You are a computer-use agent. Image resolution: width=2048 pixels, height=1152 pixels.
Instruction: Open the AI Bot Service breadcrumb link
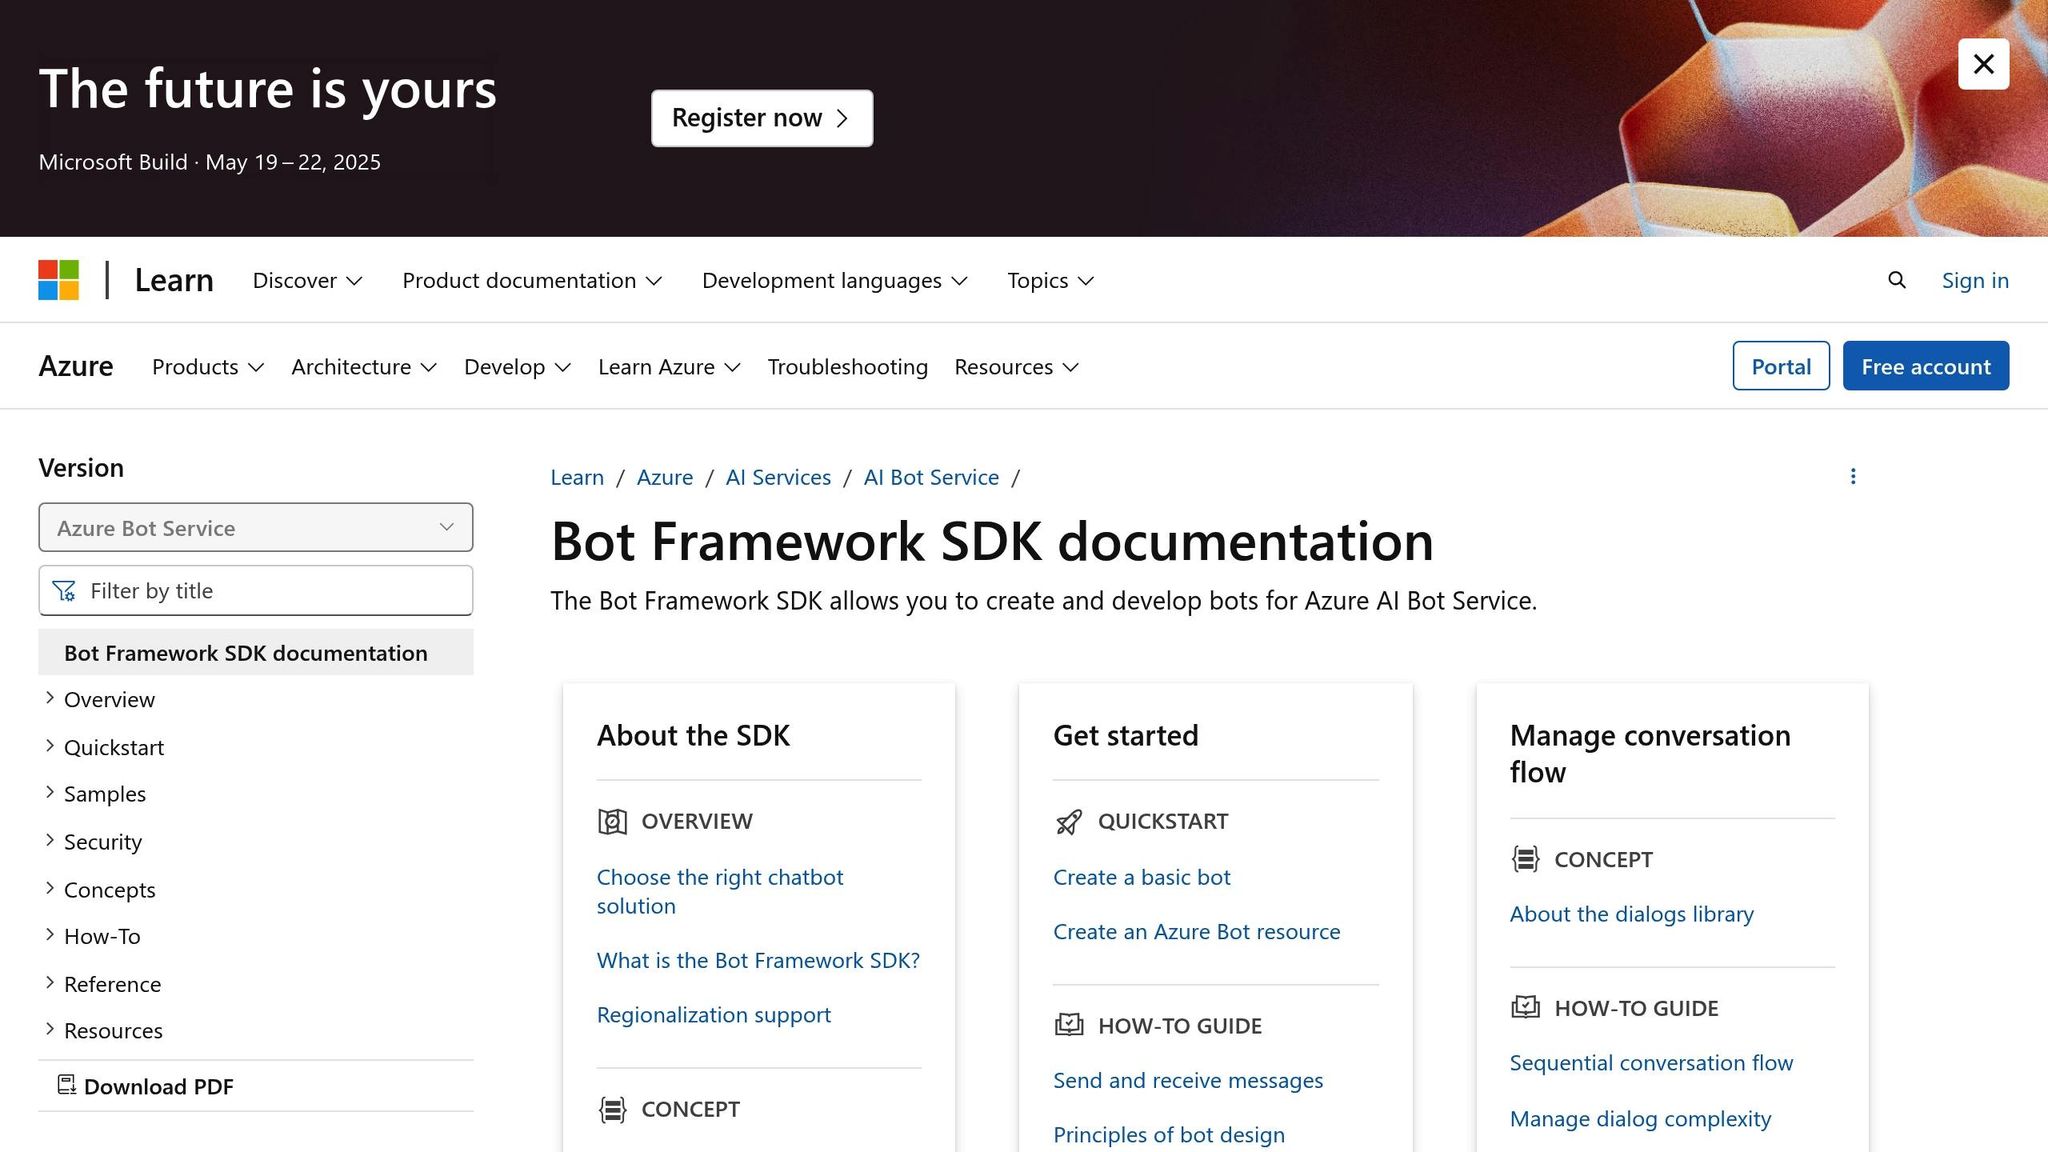(931, 477)
